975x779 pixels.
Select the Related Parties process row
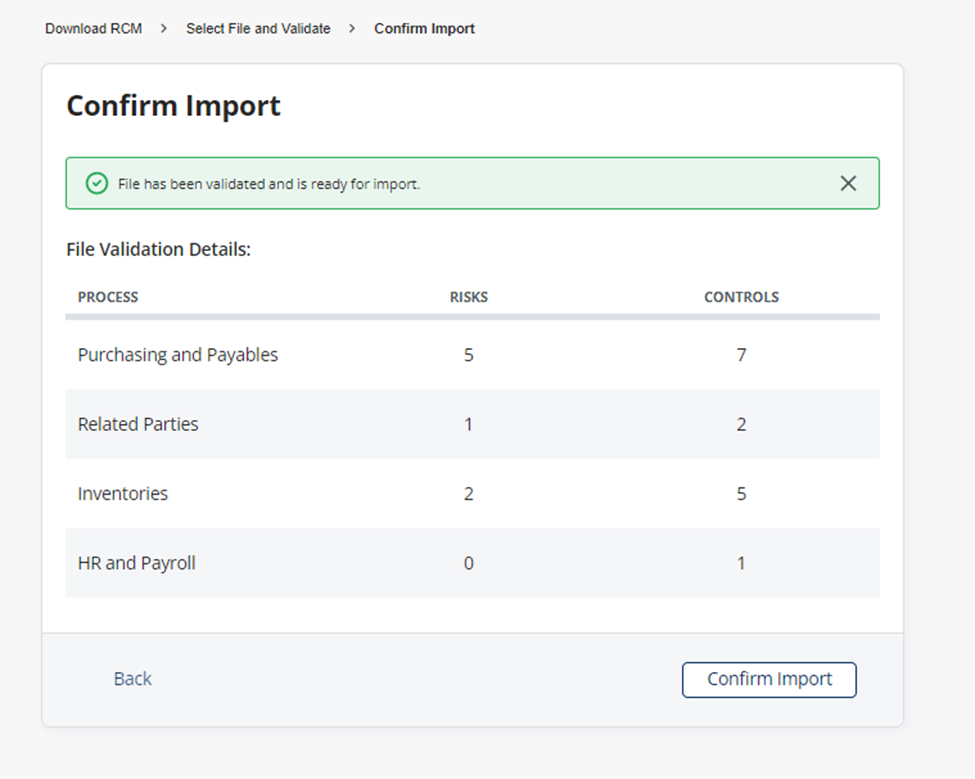click(x=473, y=425)
